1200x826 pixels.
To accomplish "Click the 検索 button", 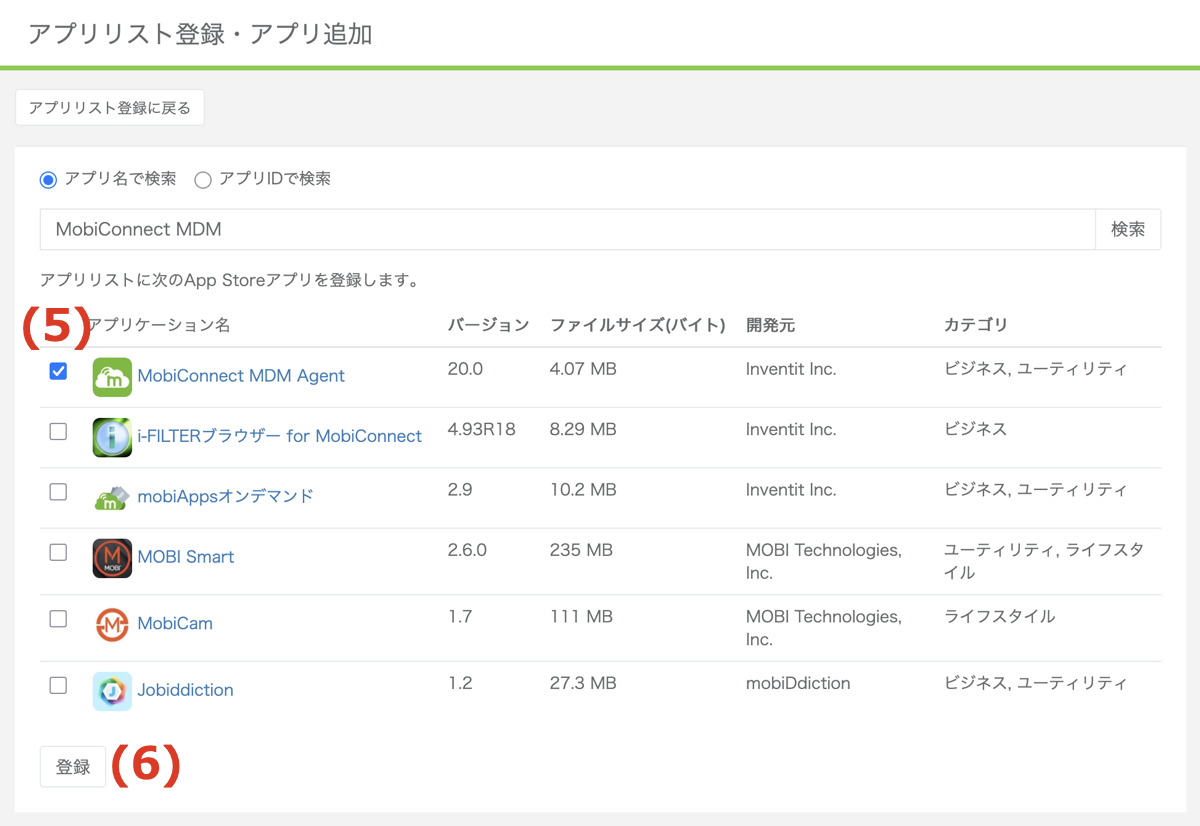I will click(x=1128, y=229).
